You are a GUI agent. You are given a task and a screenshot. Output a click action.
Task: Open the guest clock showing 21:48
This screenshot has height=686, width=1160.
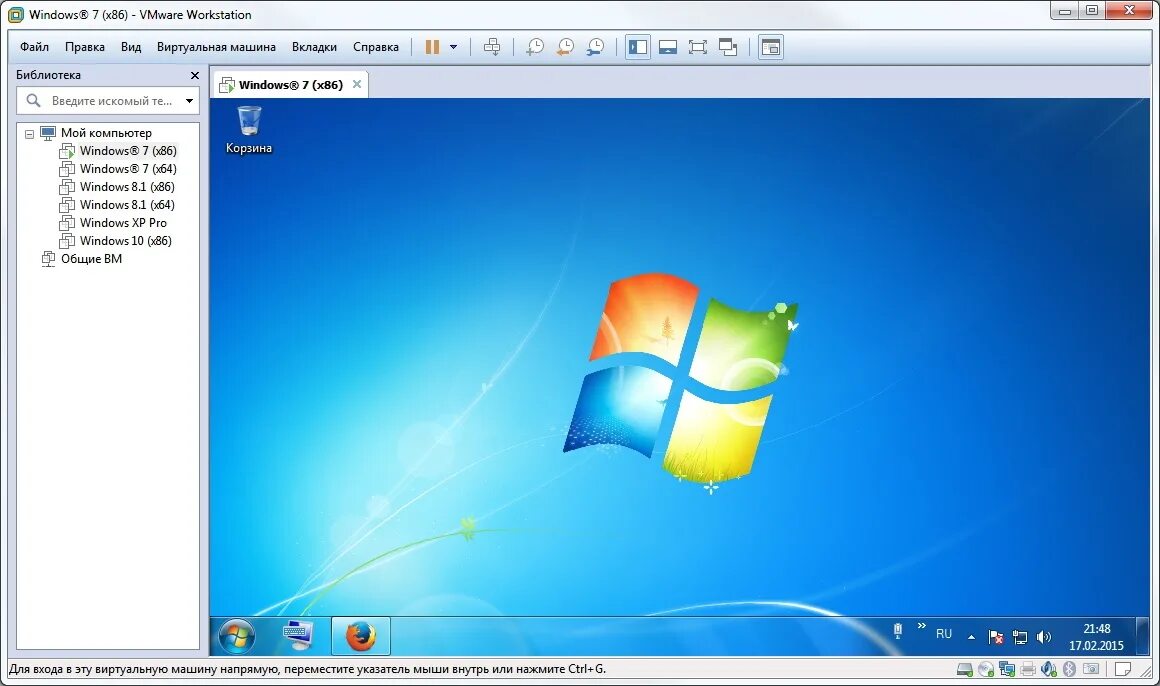[1096, 637]
